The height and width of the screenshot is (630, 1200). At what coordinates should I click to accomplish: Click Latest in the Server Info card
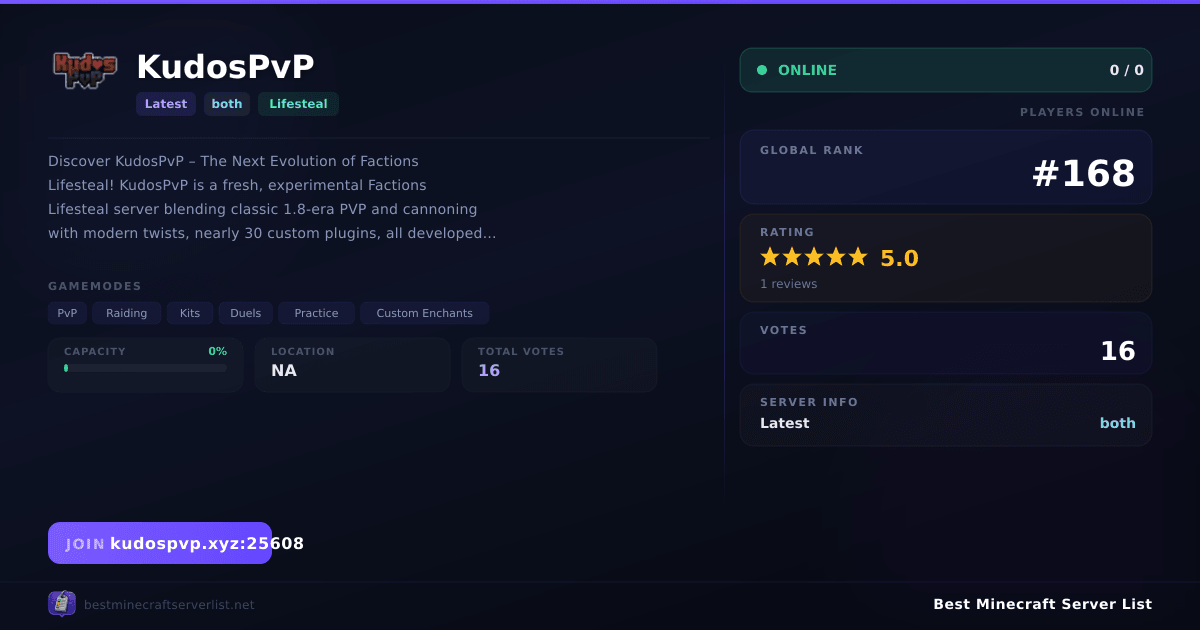coord(785,423)
